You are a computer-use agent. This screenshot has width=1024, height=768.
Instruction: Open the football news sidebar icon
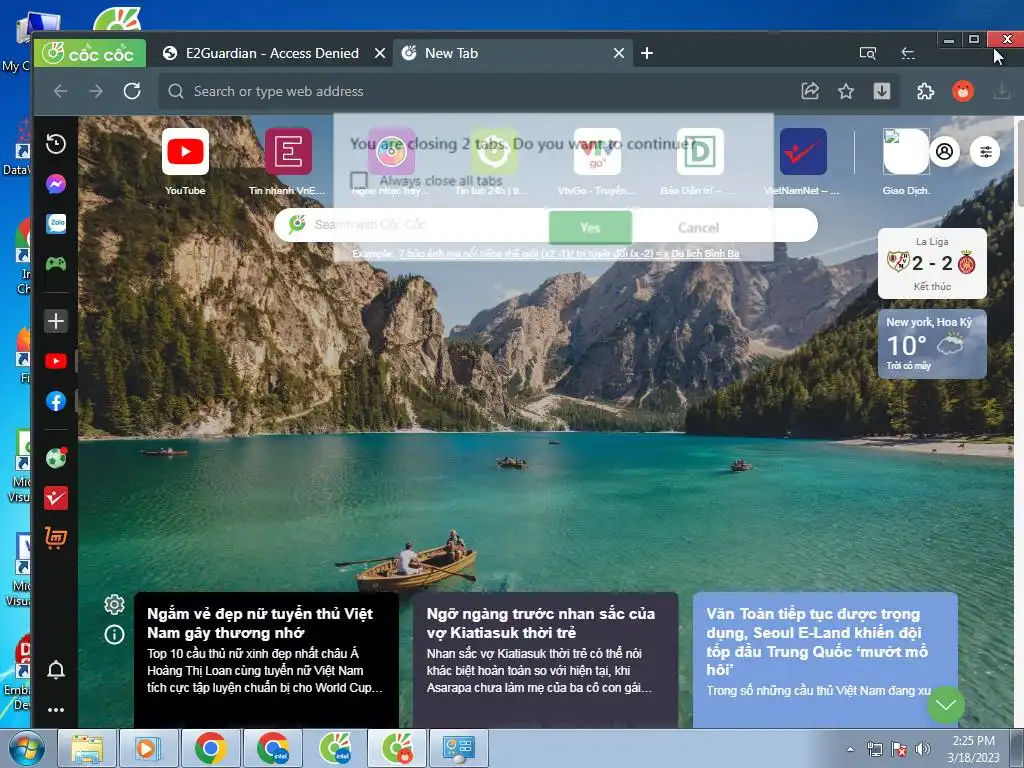point(56,458)
